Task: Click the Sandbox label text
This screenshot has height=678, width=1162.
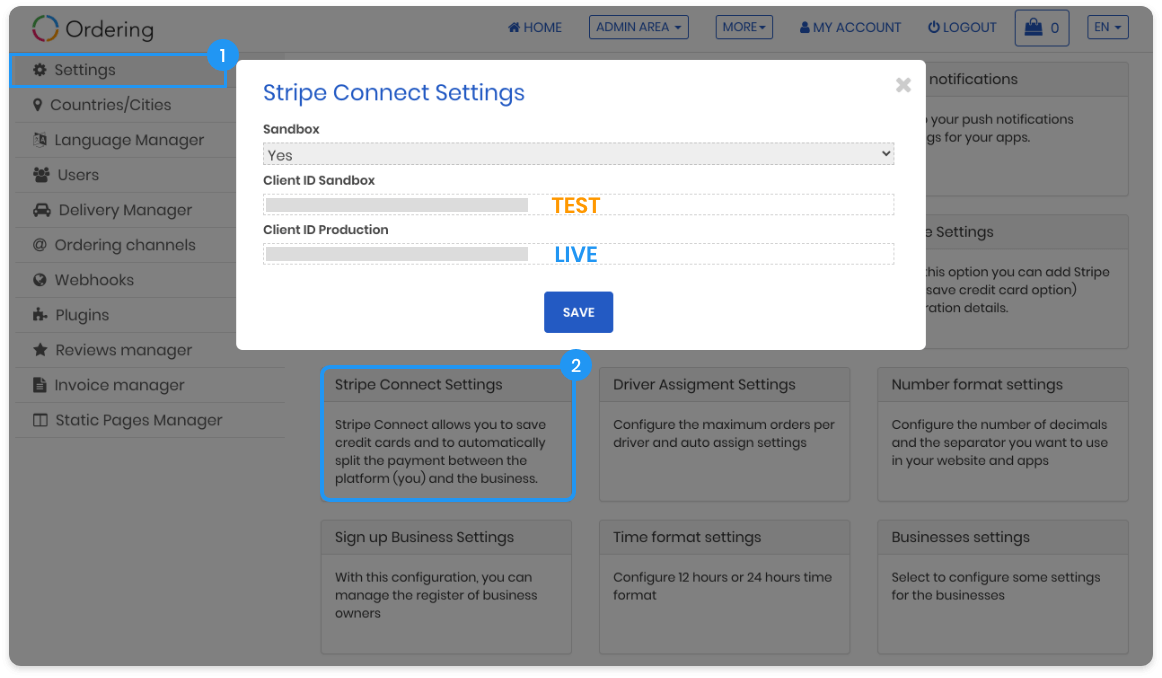Action: tap(291, 129)
